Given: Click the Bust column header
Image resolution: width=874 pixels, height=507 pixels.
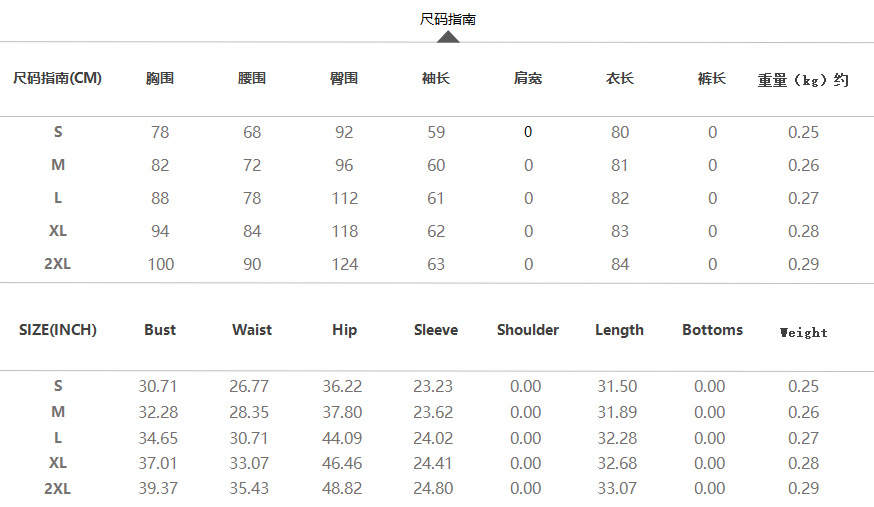Looking at the screenshot, I should point(160,330).
